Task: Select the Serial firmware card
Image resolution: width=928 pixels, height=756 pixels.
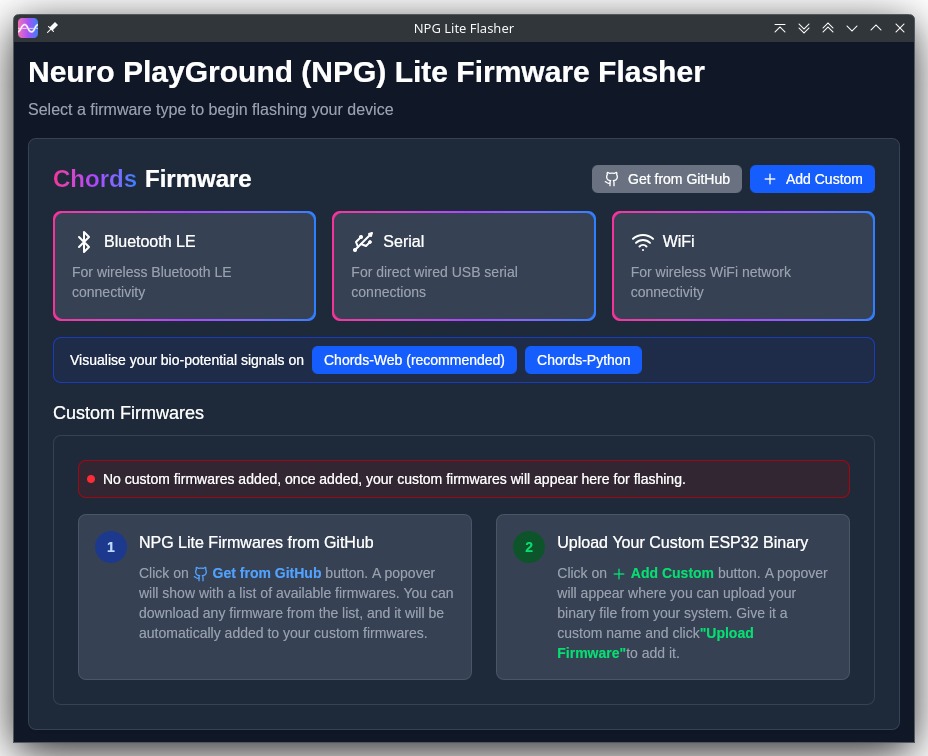Action: click(x=464, y=266)
